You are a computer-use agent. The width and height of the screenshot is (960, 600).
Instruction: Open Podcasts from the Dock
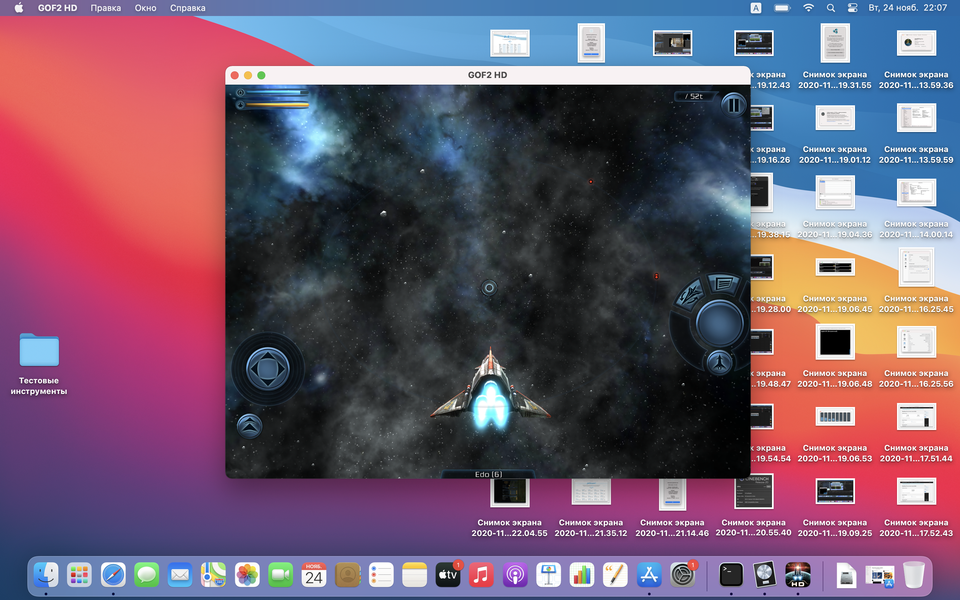tap(515, 575)
